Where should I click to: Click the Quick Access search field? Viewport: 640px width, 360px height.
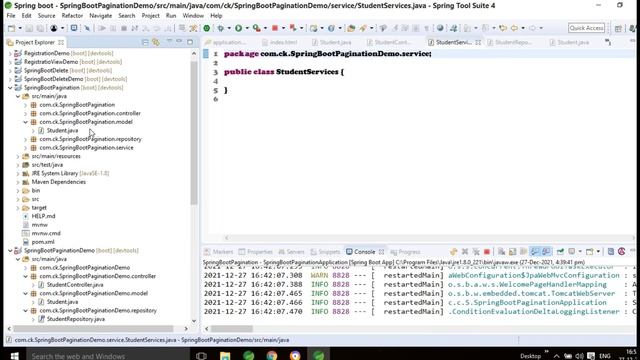tap(586, 28)
